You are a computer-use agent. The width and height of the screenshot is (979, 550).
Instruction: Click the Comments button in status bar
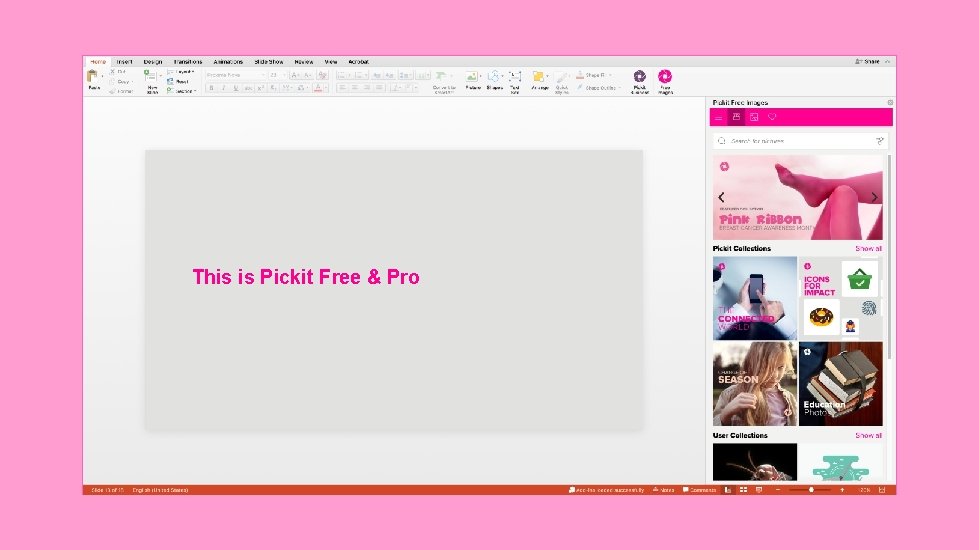tap(699, 490)
